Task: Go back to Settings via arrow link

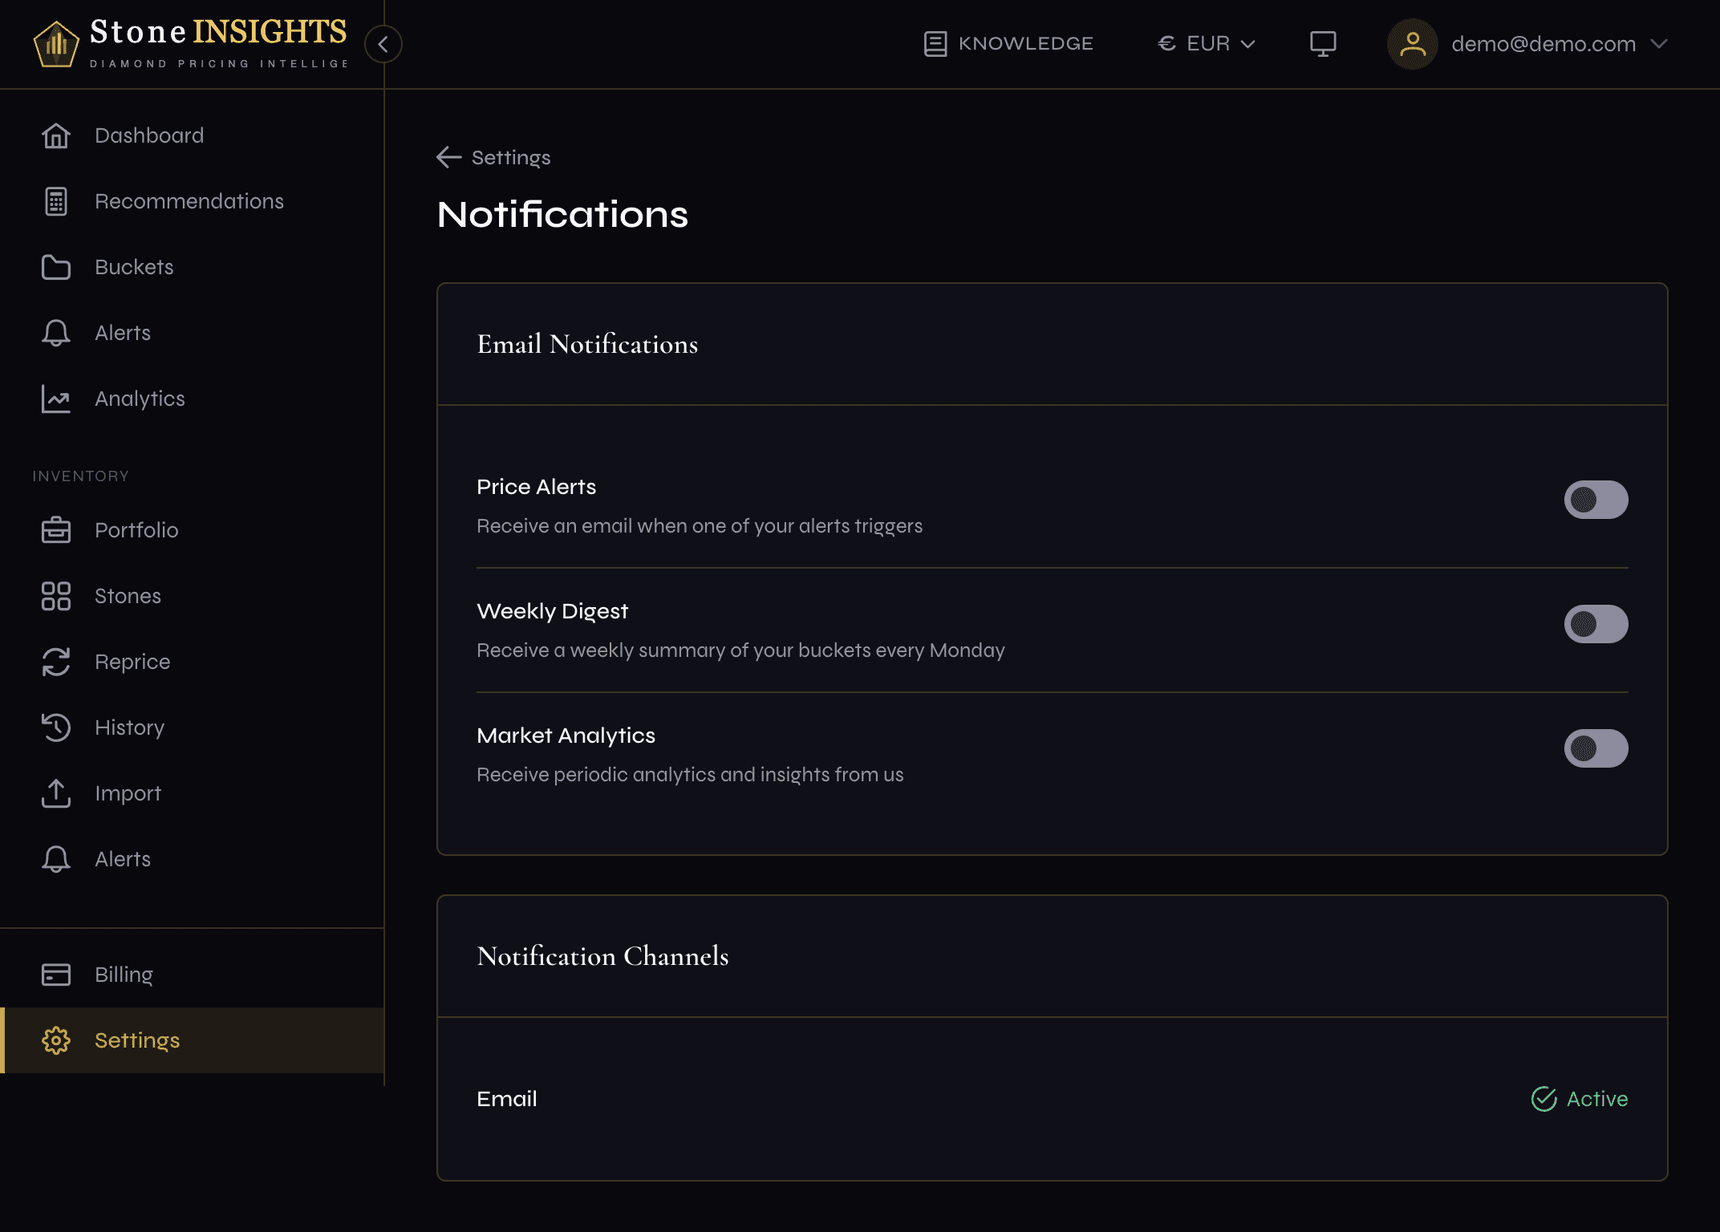Action: [x=493, y=157]
